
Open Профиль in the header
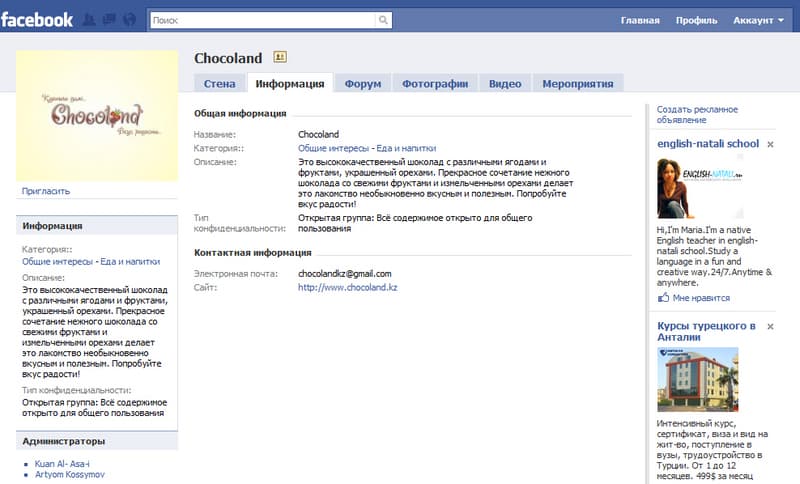point(696,20)
